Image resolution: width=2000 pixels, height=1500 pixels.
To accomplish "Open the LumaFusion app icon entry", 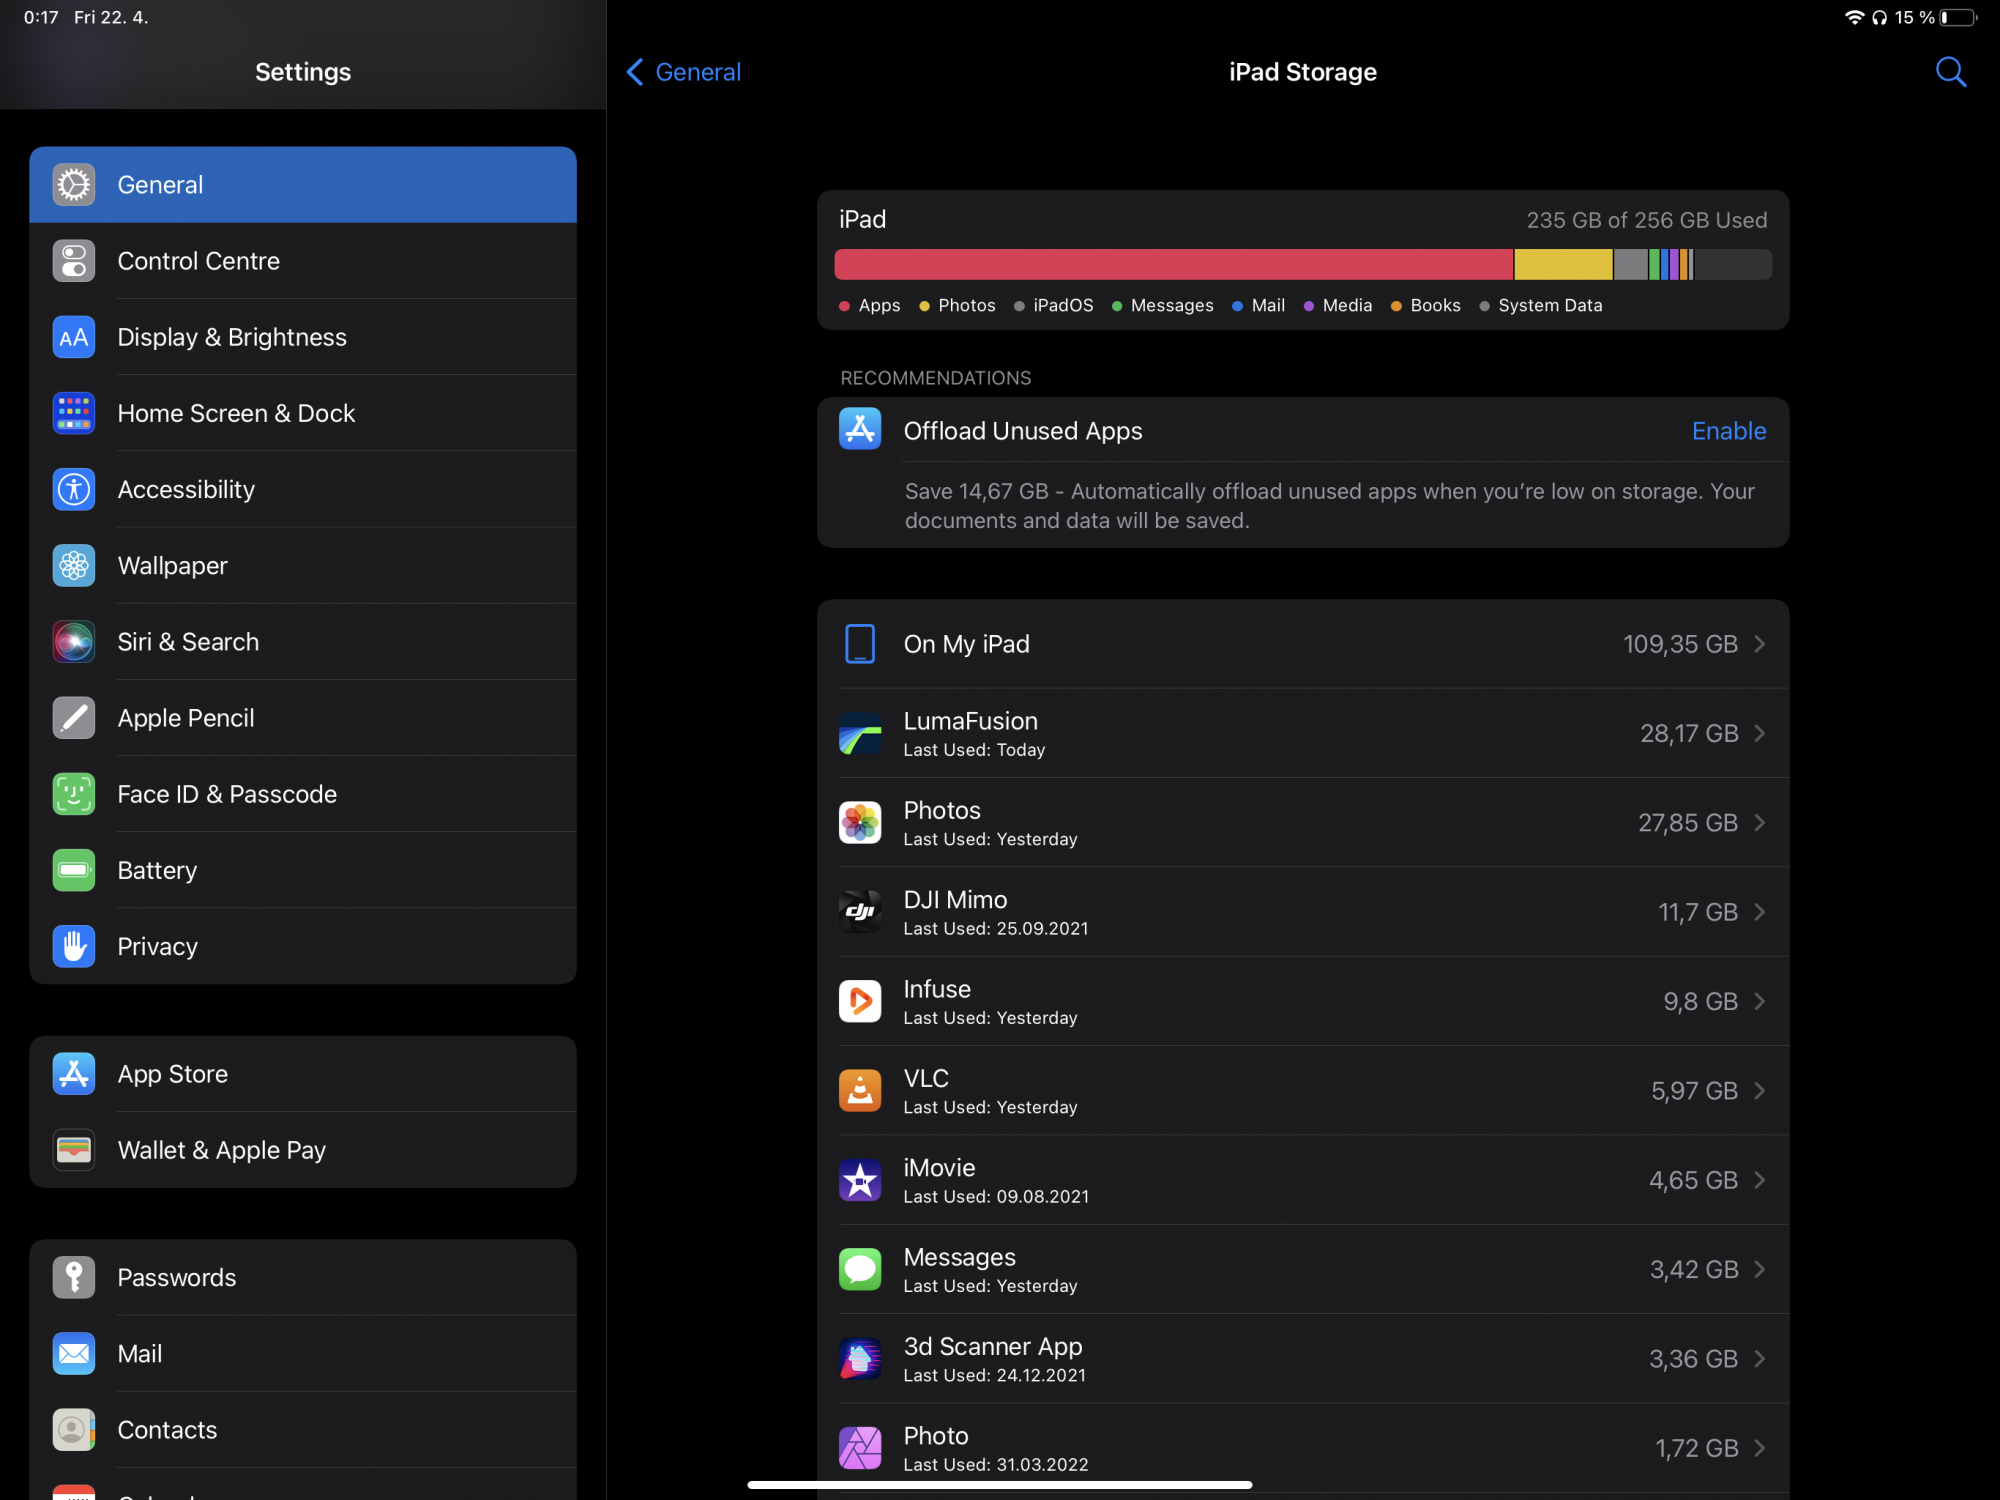I will (860, 733).
